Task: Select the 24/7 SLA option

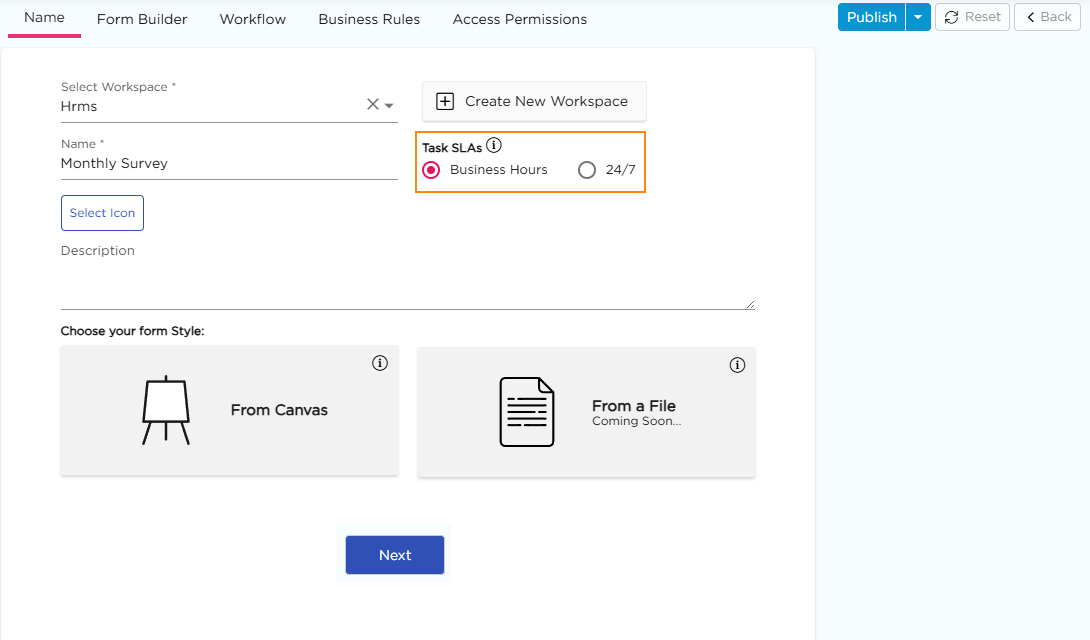Action: tap(587, 170)
